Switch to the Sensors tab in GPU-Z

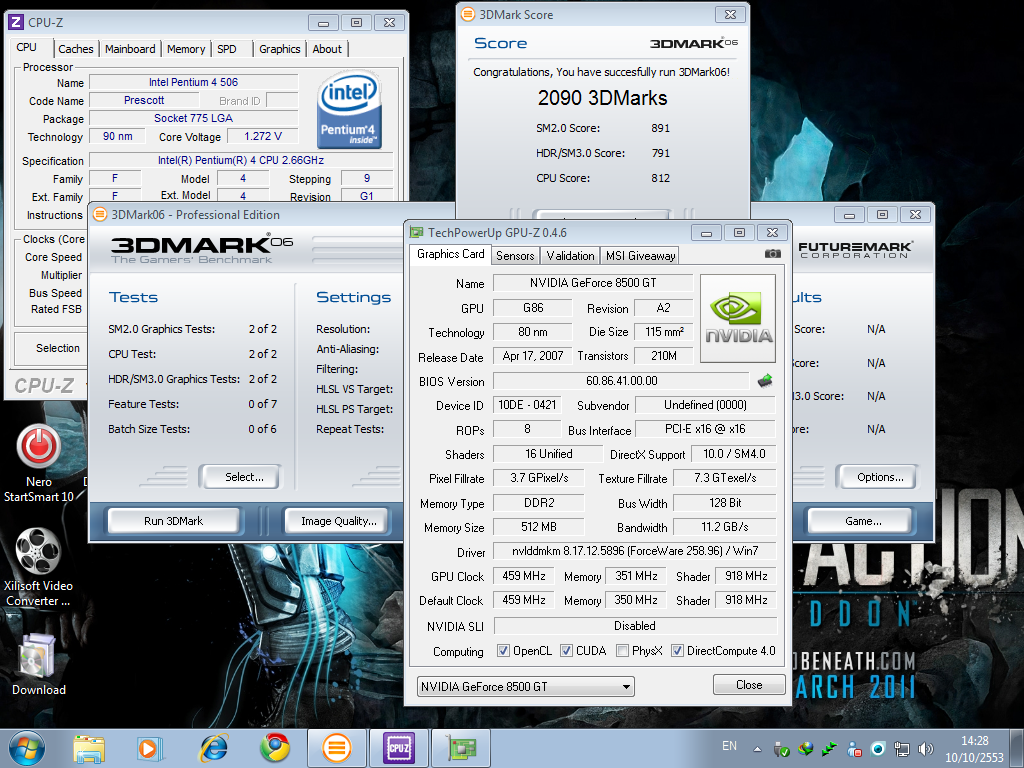click(x=515, y=256)
